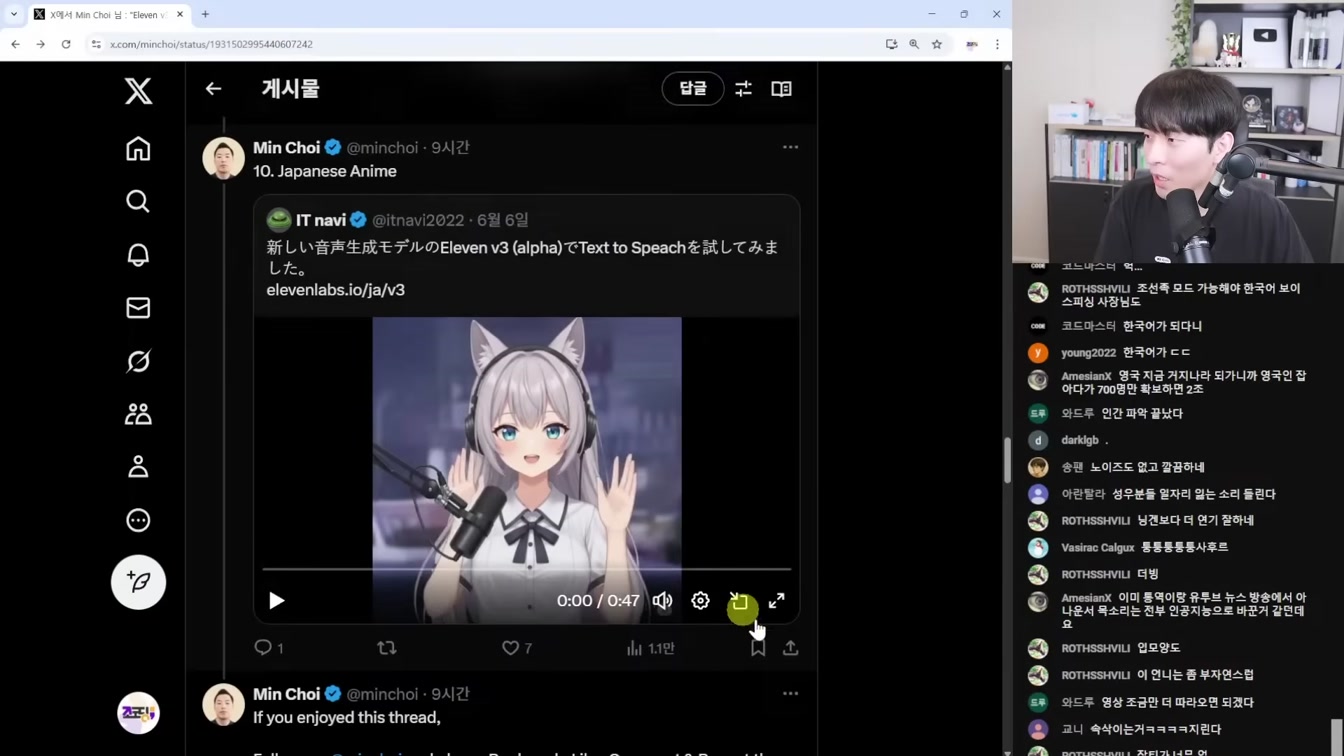This screenshot has height=756, width=1344.
Task: Click chat user 'young2022'
Action: point(1088,353)
